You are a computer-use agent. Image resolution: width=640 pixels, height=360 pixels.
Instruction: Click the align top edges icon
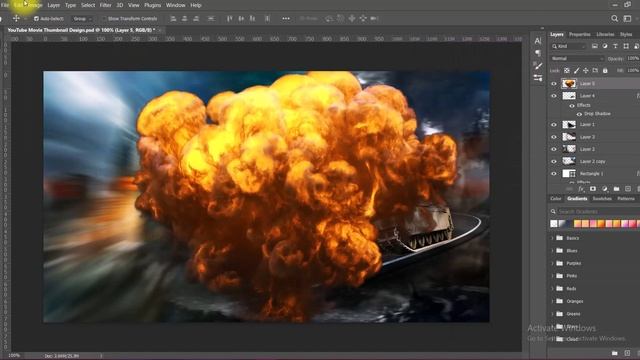(229, 18)
